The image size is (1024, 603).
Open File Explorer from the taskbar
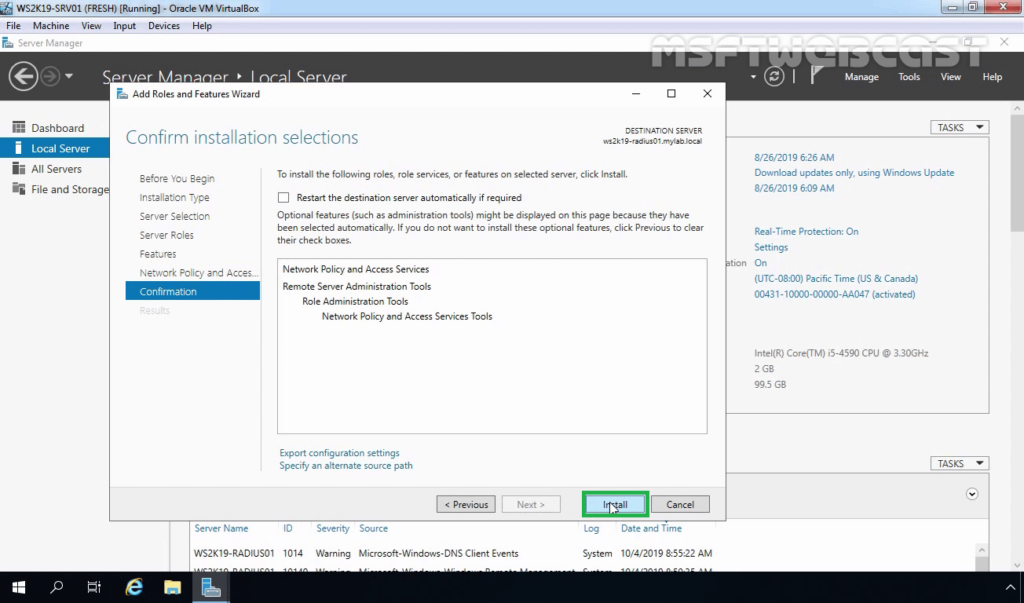coord(172,587)
